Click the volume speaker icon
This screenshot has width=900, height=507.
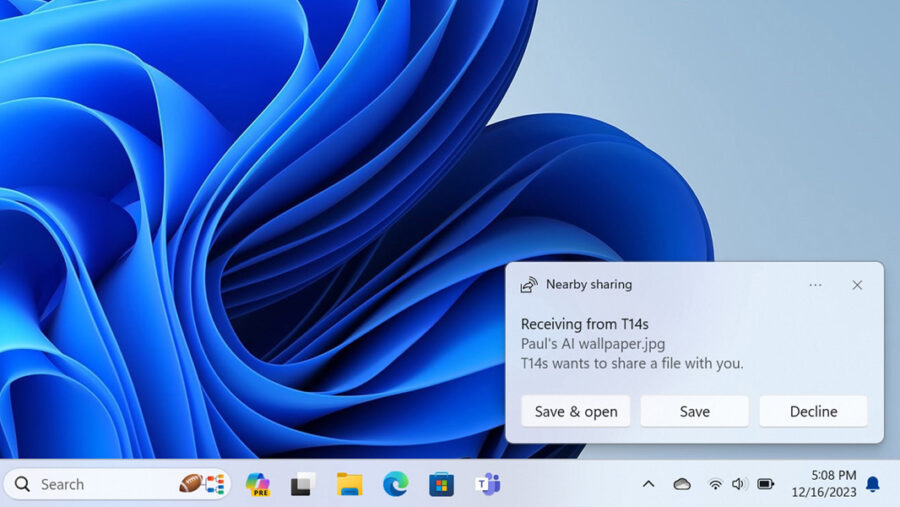[738, 484]
